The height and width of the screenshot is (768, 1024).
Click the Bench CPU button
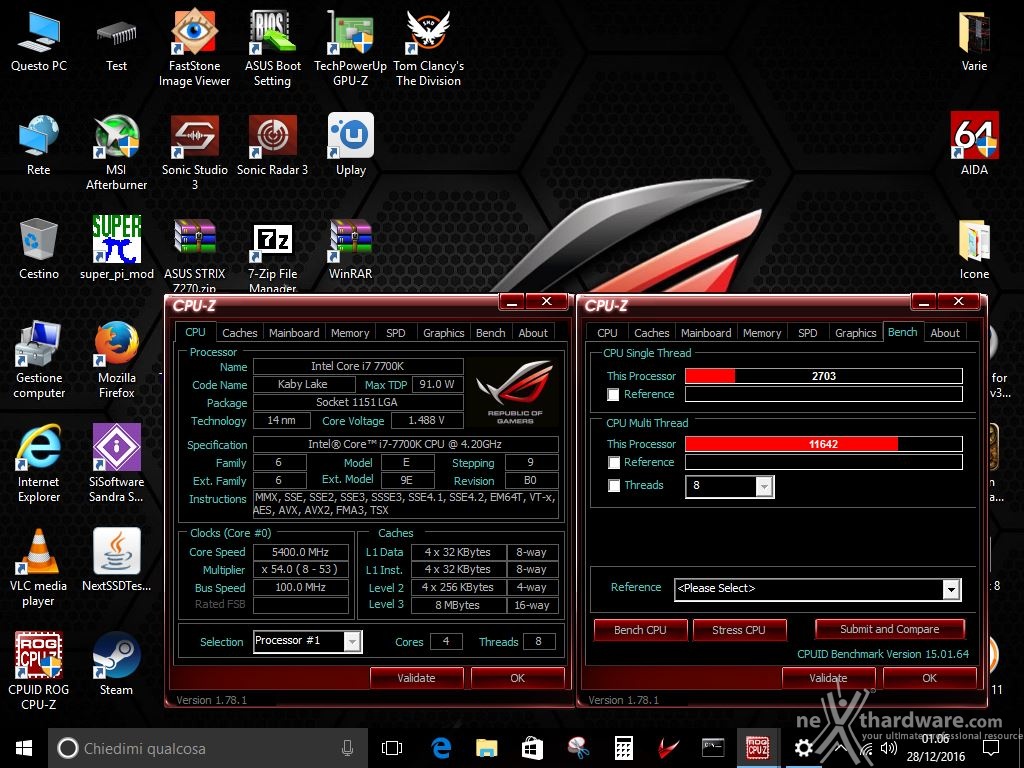point(640,630)
